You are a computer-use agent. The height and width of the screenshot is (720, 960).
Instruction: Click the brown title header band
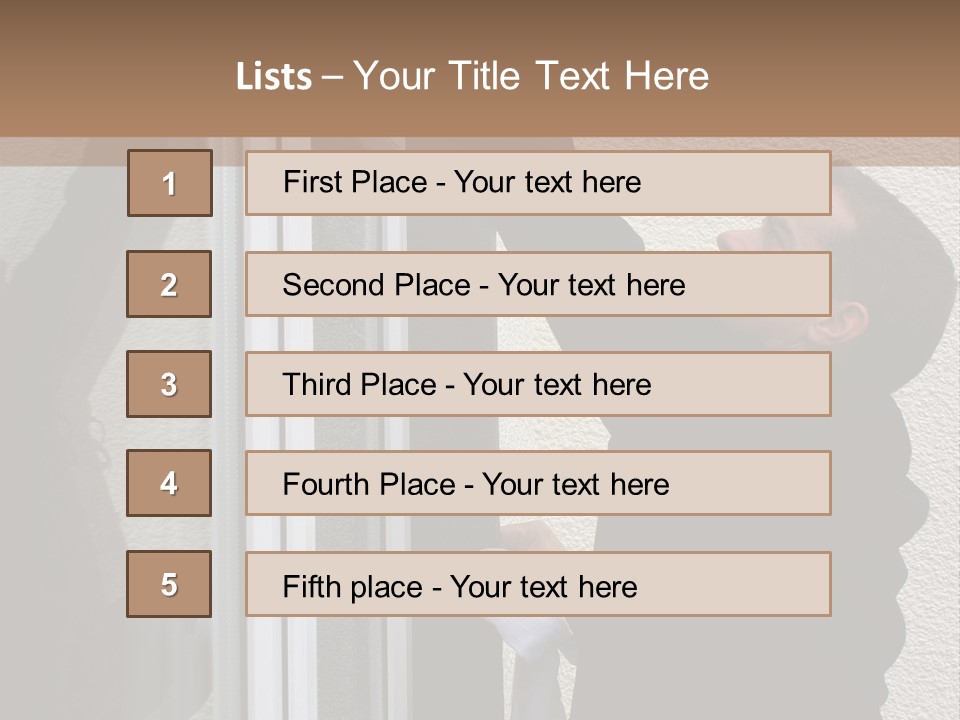480,69
